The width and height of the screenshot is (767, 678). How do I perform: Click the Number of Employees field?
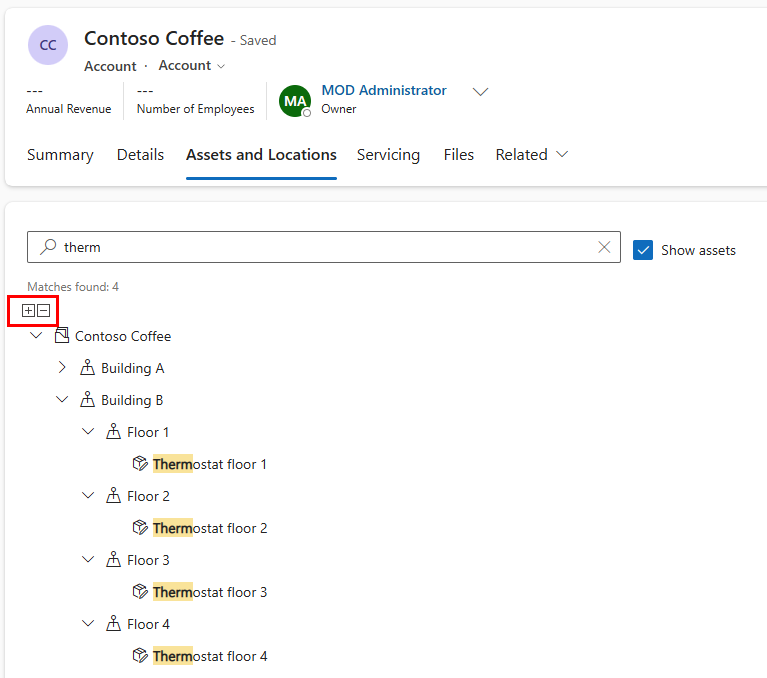coord(195,100)
